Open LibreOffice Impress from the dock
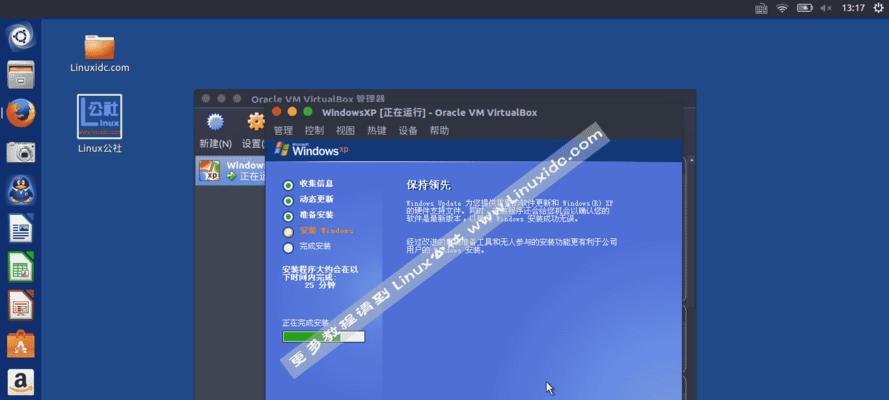 pos(21,305)
